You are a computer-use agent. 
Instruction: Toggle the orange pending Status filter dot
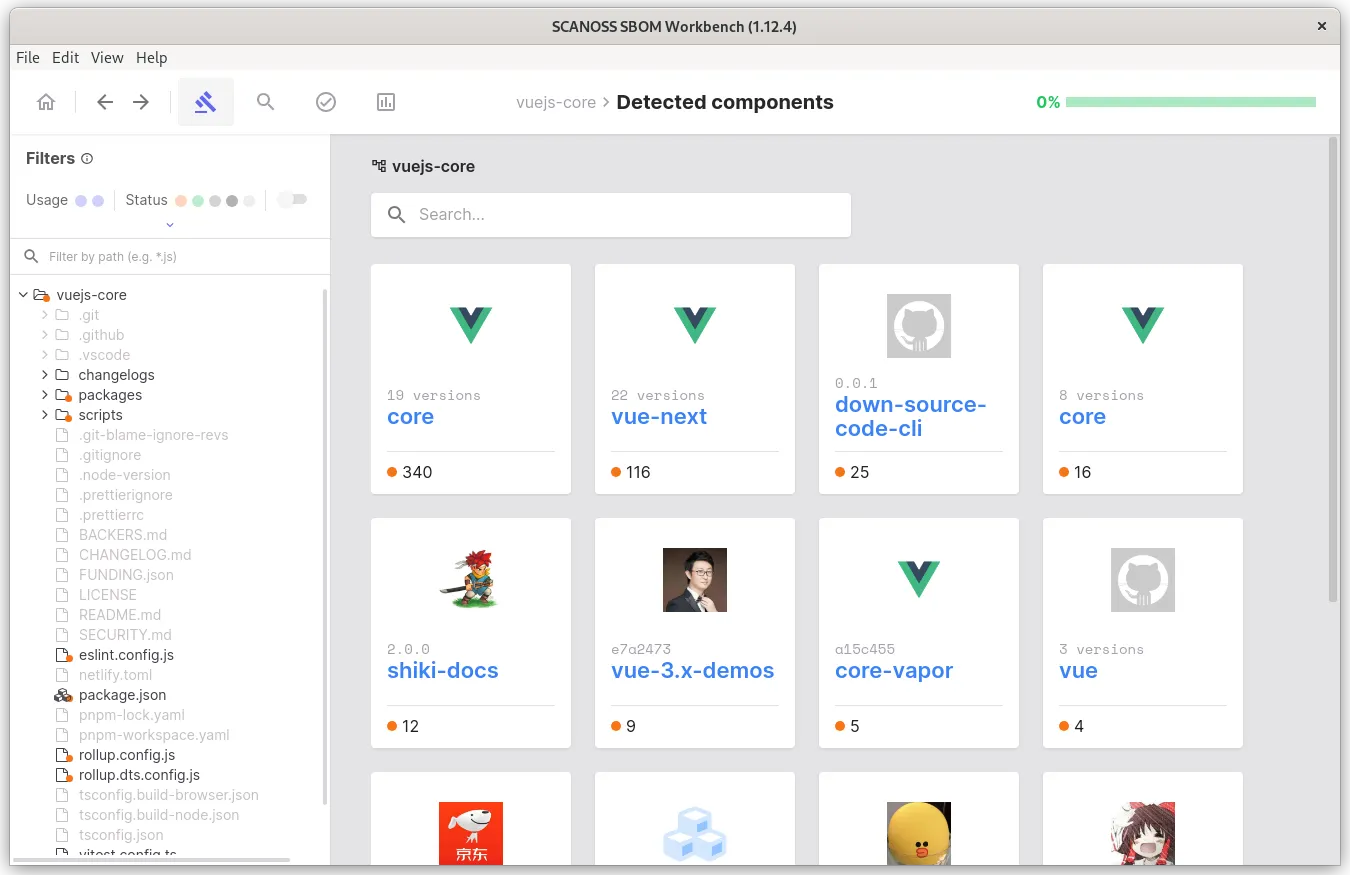pos(180,201)
